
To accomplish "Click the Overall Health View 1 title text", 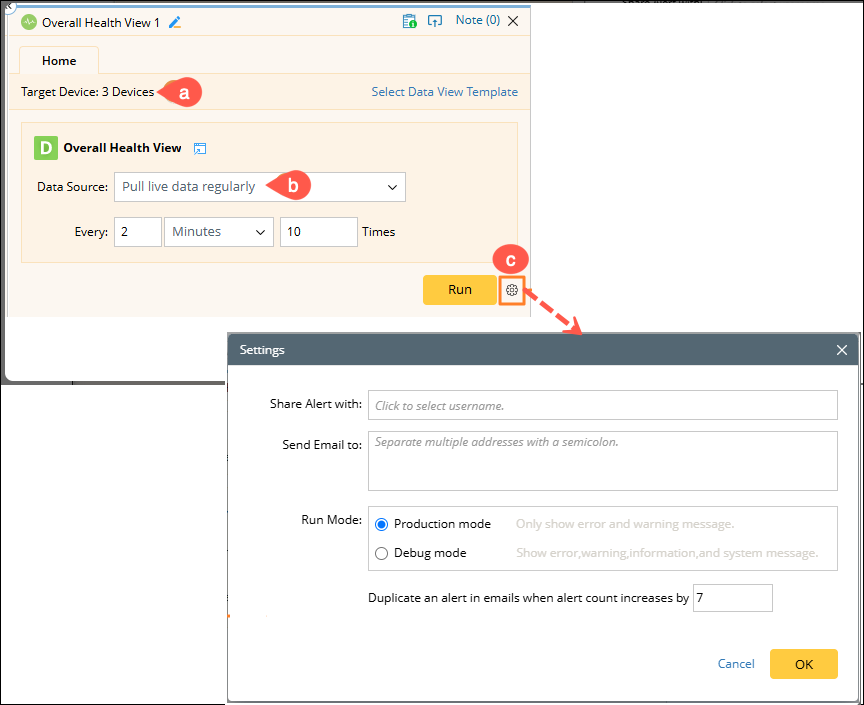I will 101,23.
